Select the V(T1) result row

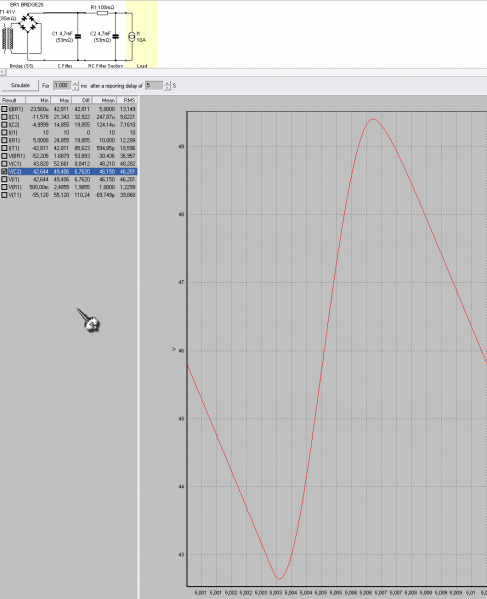(69, 195)
